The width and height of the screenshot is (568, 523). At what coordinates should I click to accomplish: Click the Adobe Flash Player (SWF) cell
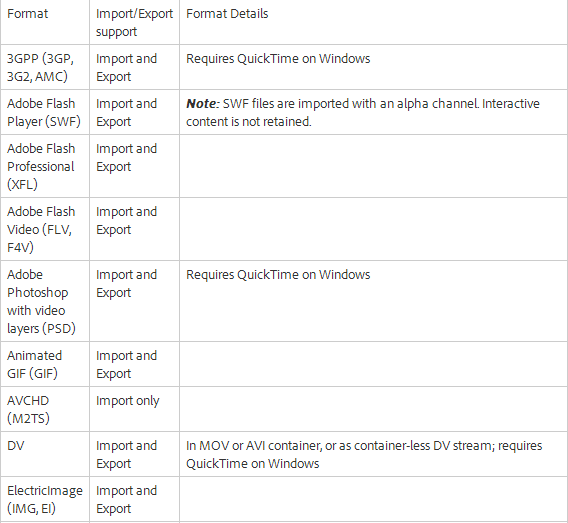[x=44, y=112]
